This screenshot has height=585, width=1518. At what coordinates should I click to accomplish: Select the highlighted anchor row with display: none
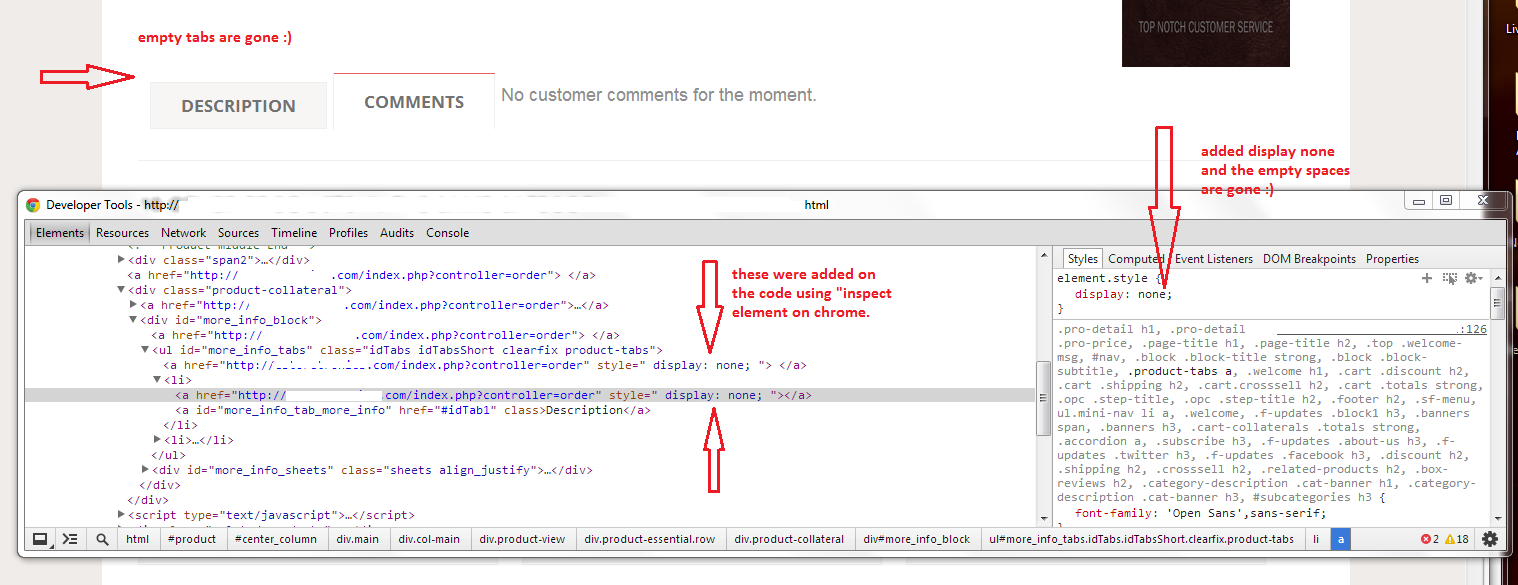click(x=530, y=395)
